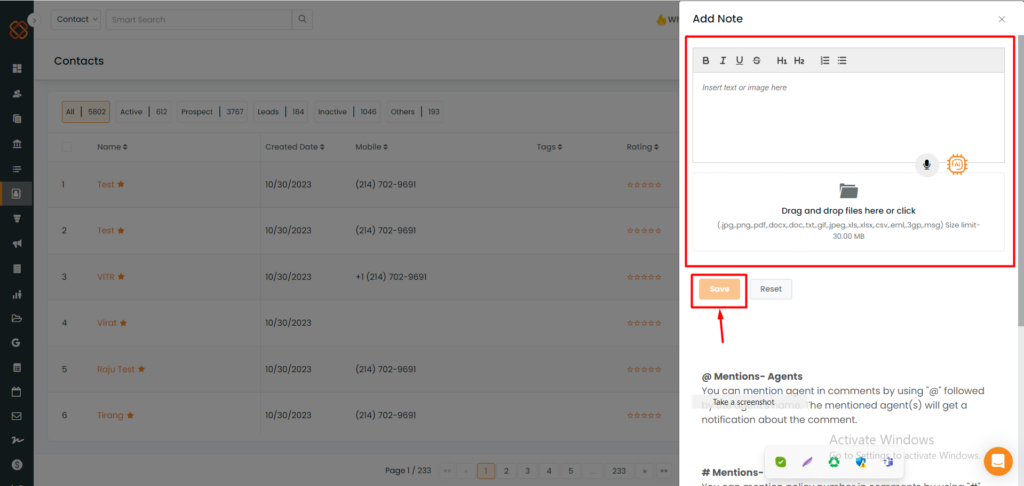The width and height of the screenshot is (1024, 486).
Task: Sort by Rating column
Action: pos(643,147)
